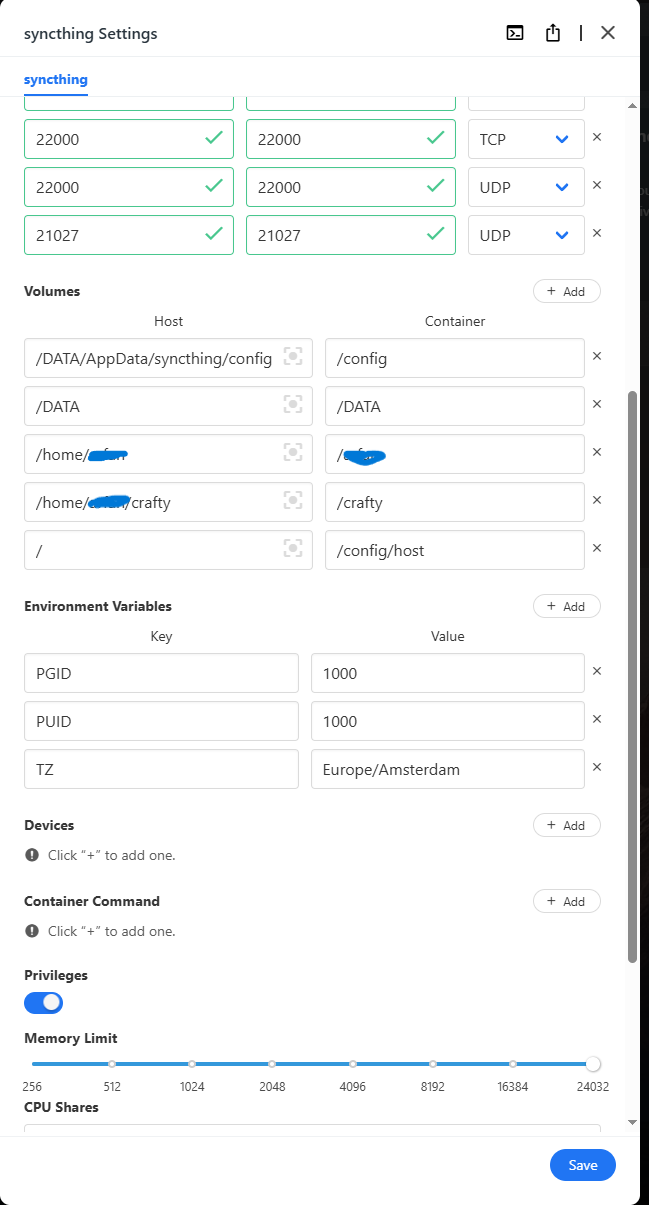Screen dimensions: 649x1205
Task: Click the scrollbar up arrow
Action: [632, 104]
